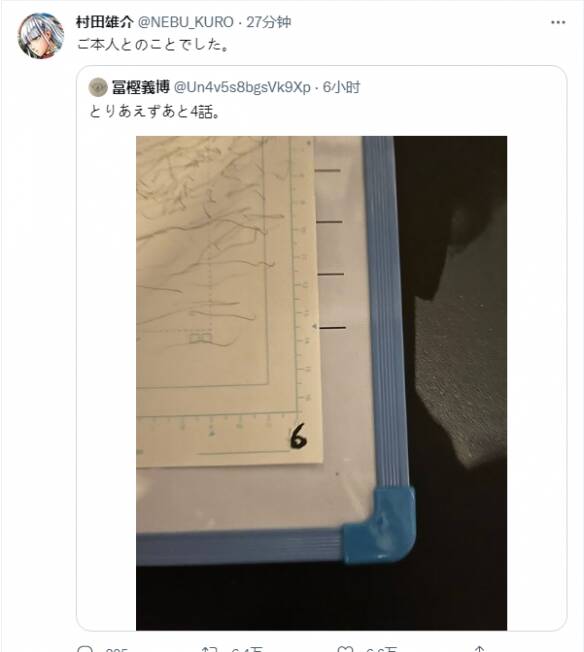Click the quoted author name 冨樫義博
Viewport: 584px width, 652px height.
coord(141,87)
